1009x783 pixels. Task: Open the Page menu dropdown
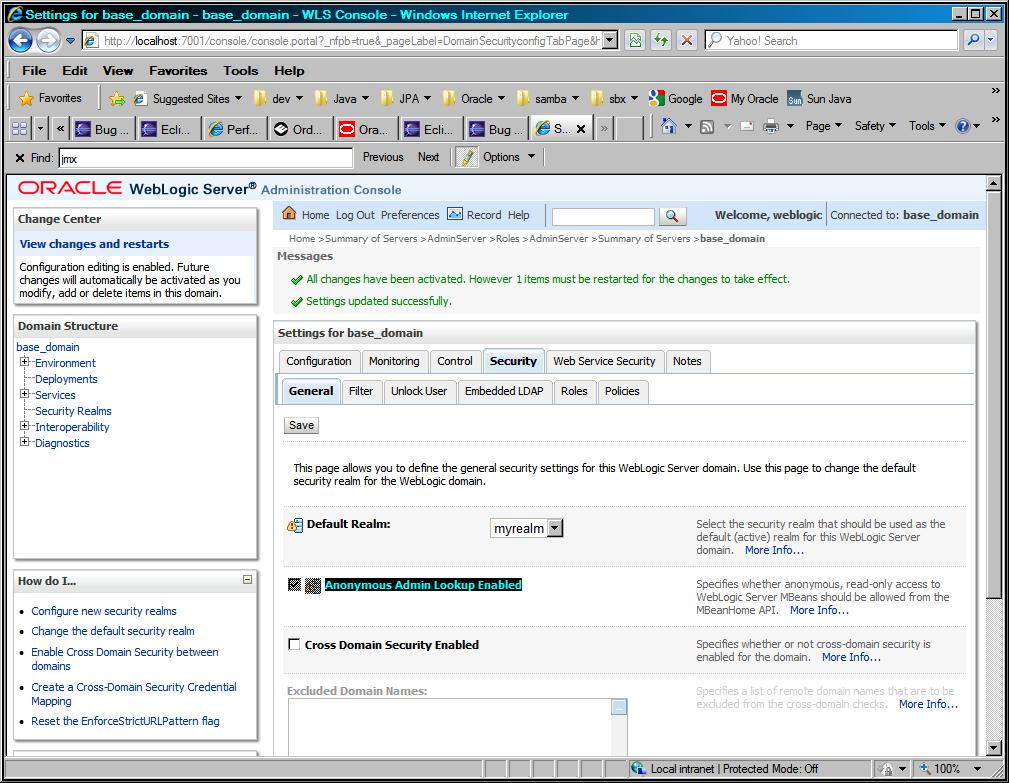click(x=824, y=126)
